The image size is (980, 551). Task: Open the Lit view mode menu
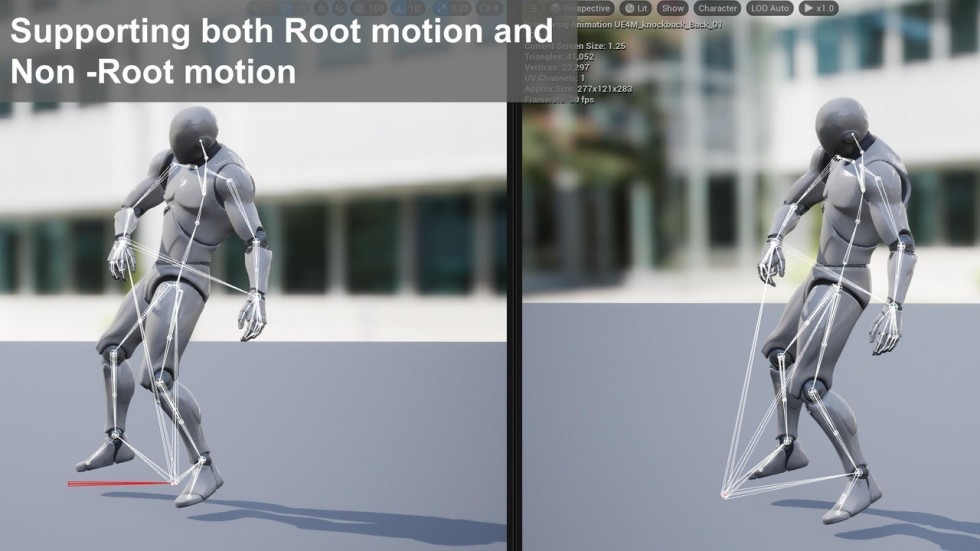point(637,8)
